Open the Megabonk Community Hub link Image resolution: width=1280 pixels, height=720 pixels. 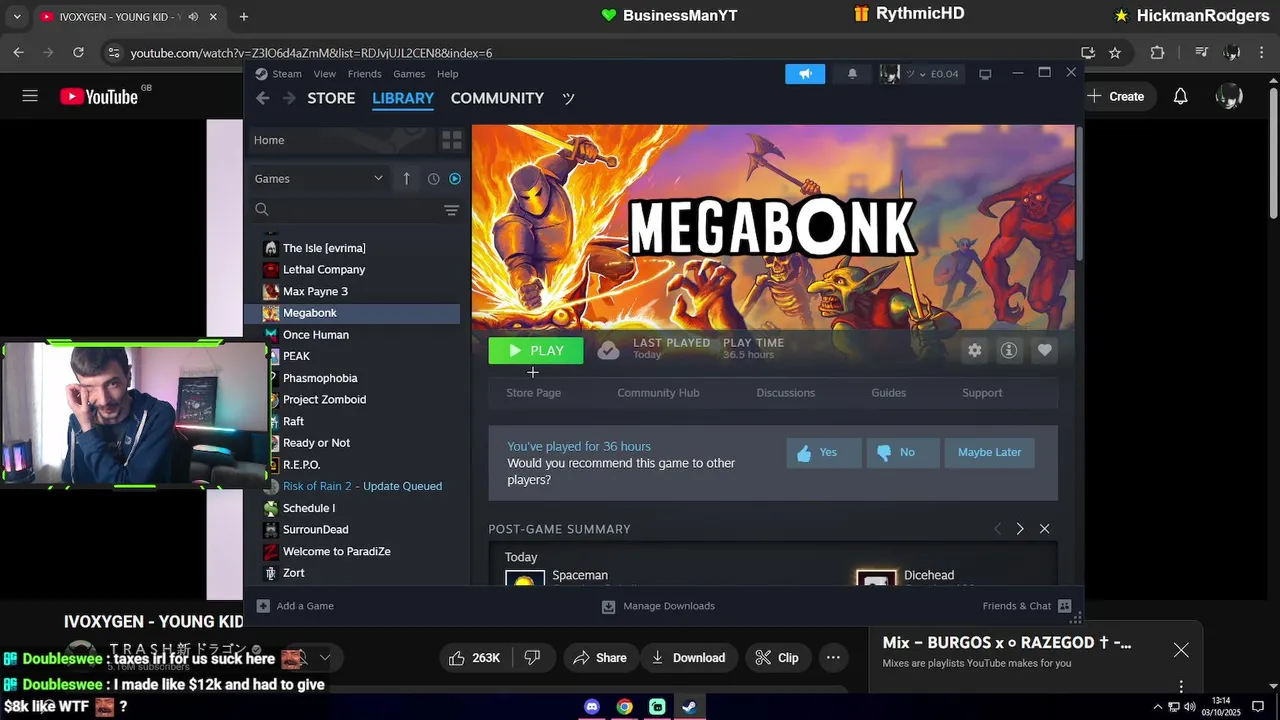[x=658, y=393]
